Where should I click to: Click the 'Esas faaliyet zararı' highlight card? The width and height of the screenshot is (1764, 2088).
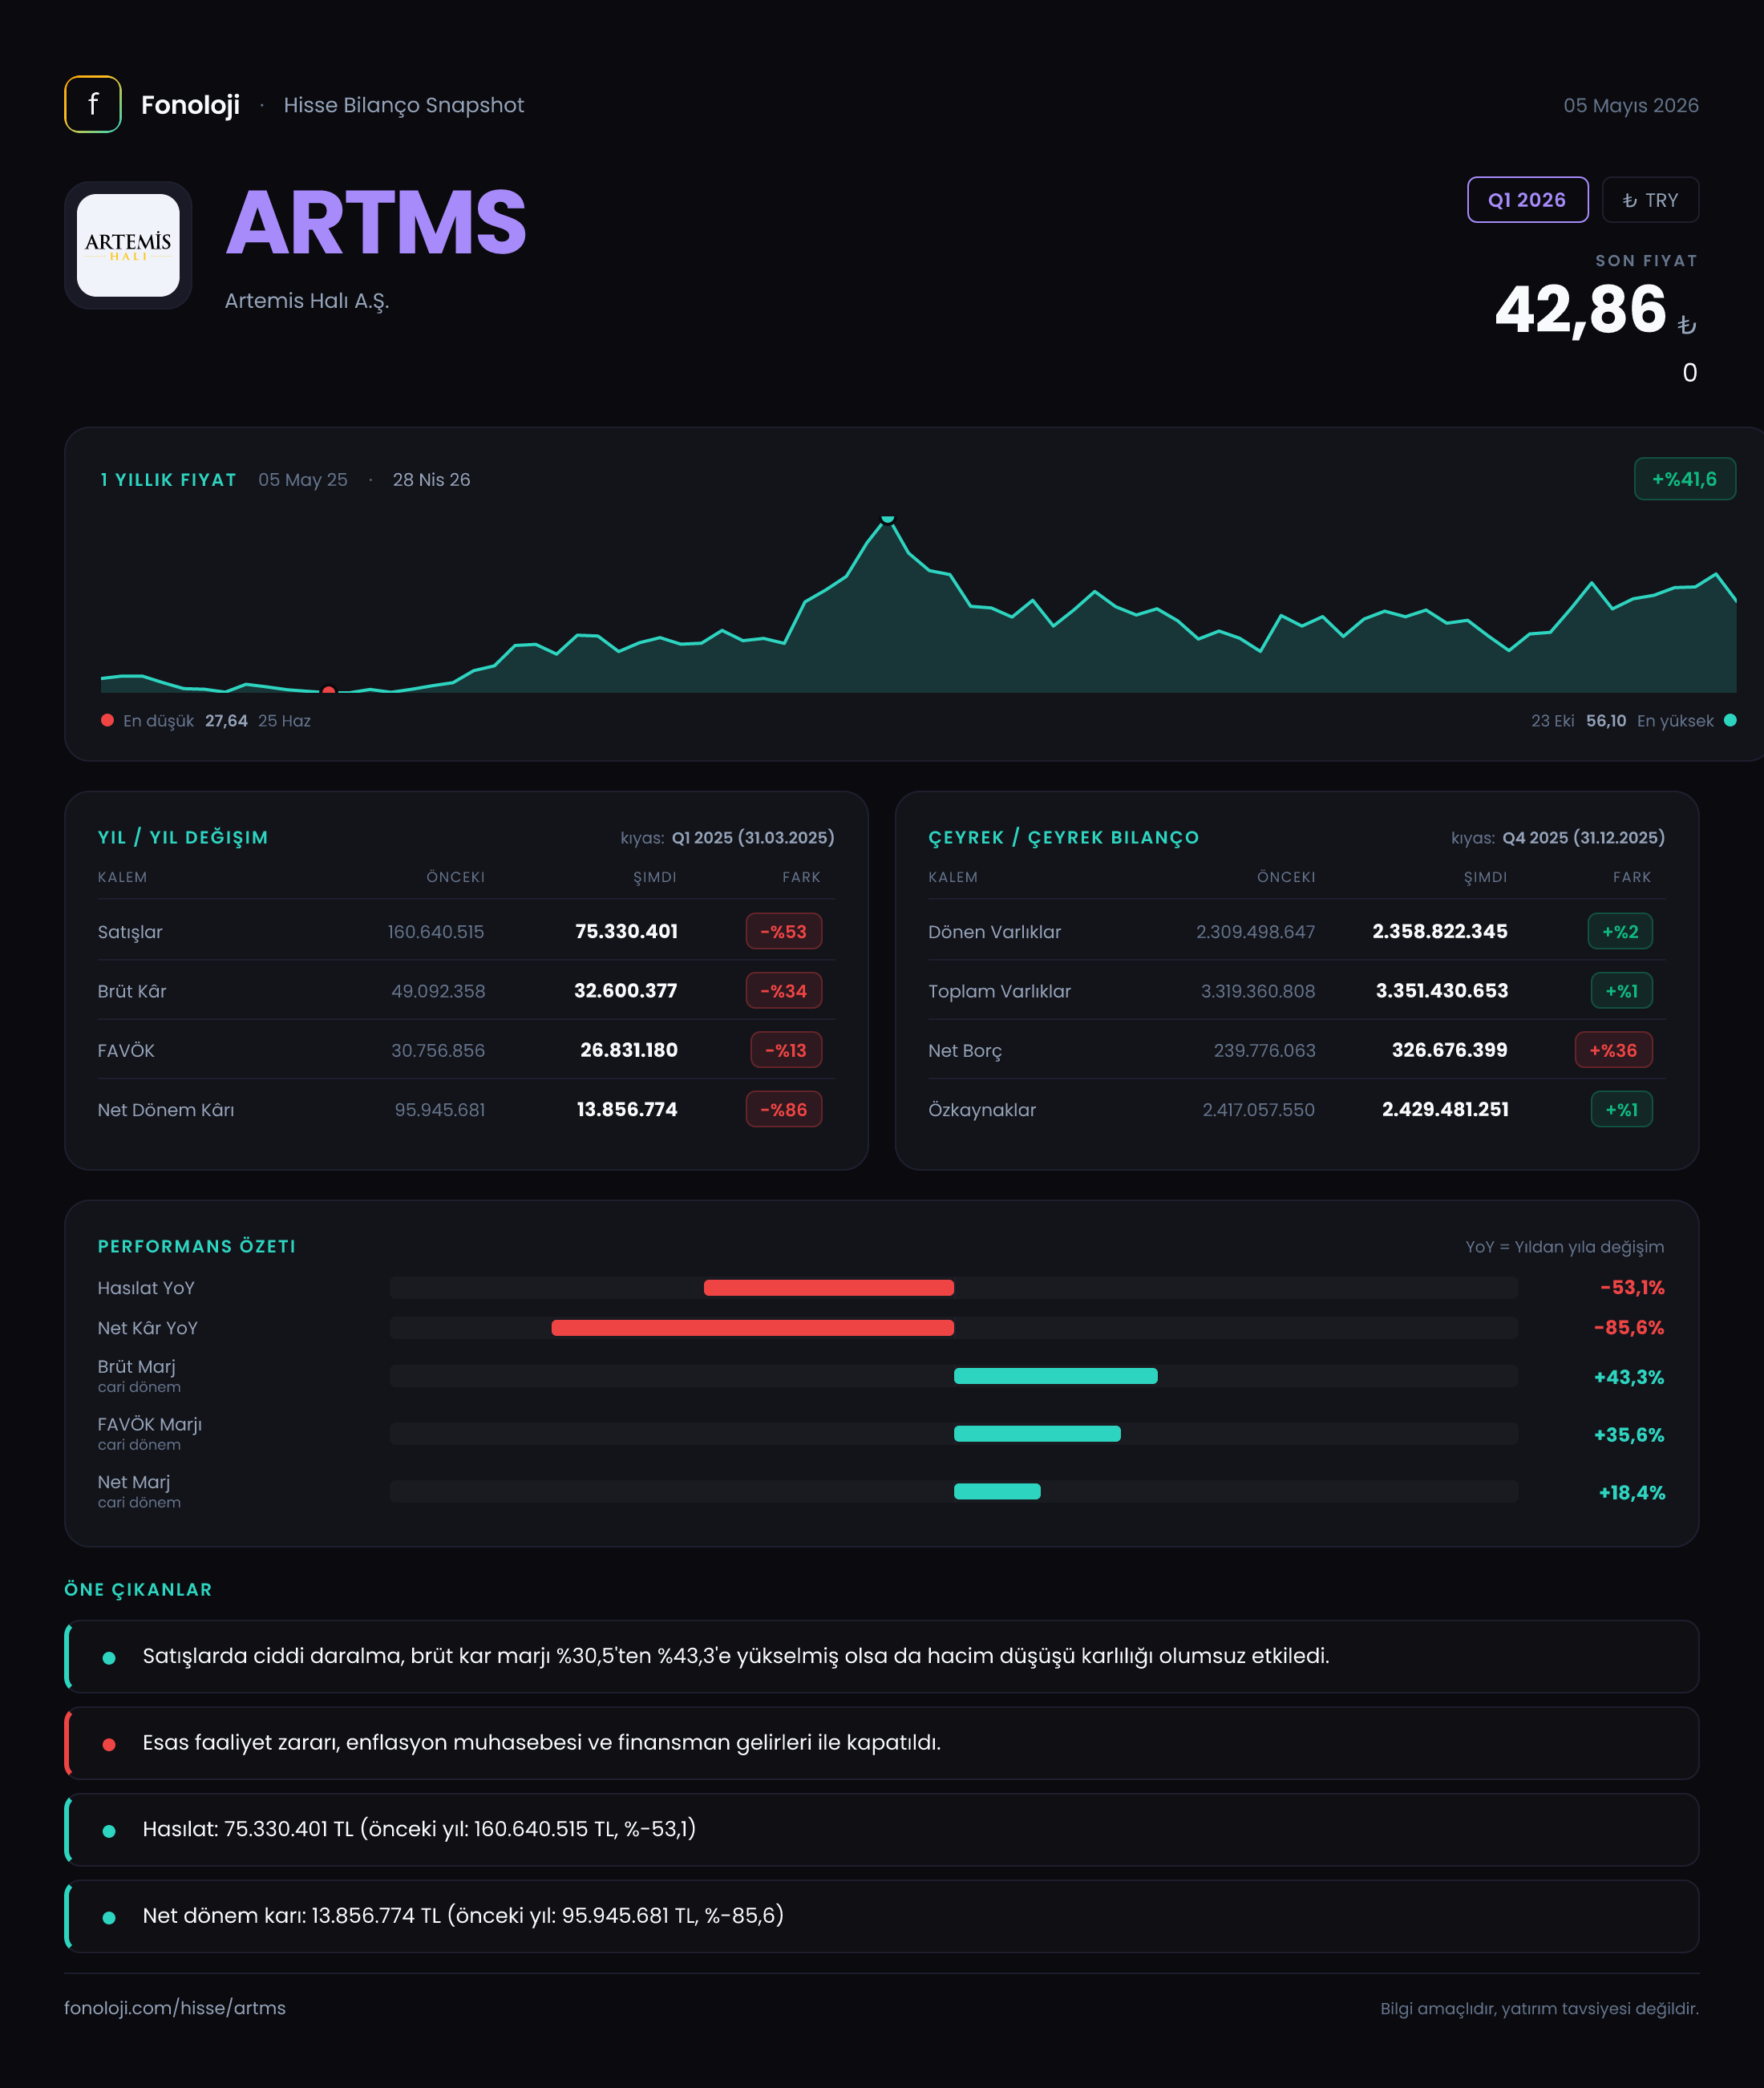(881, 1743)
